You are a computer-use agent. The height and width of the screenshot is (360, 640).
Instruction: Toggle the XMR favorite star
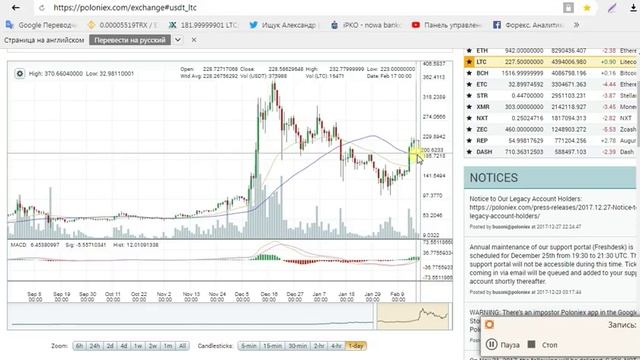(469, 107)
